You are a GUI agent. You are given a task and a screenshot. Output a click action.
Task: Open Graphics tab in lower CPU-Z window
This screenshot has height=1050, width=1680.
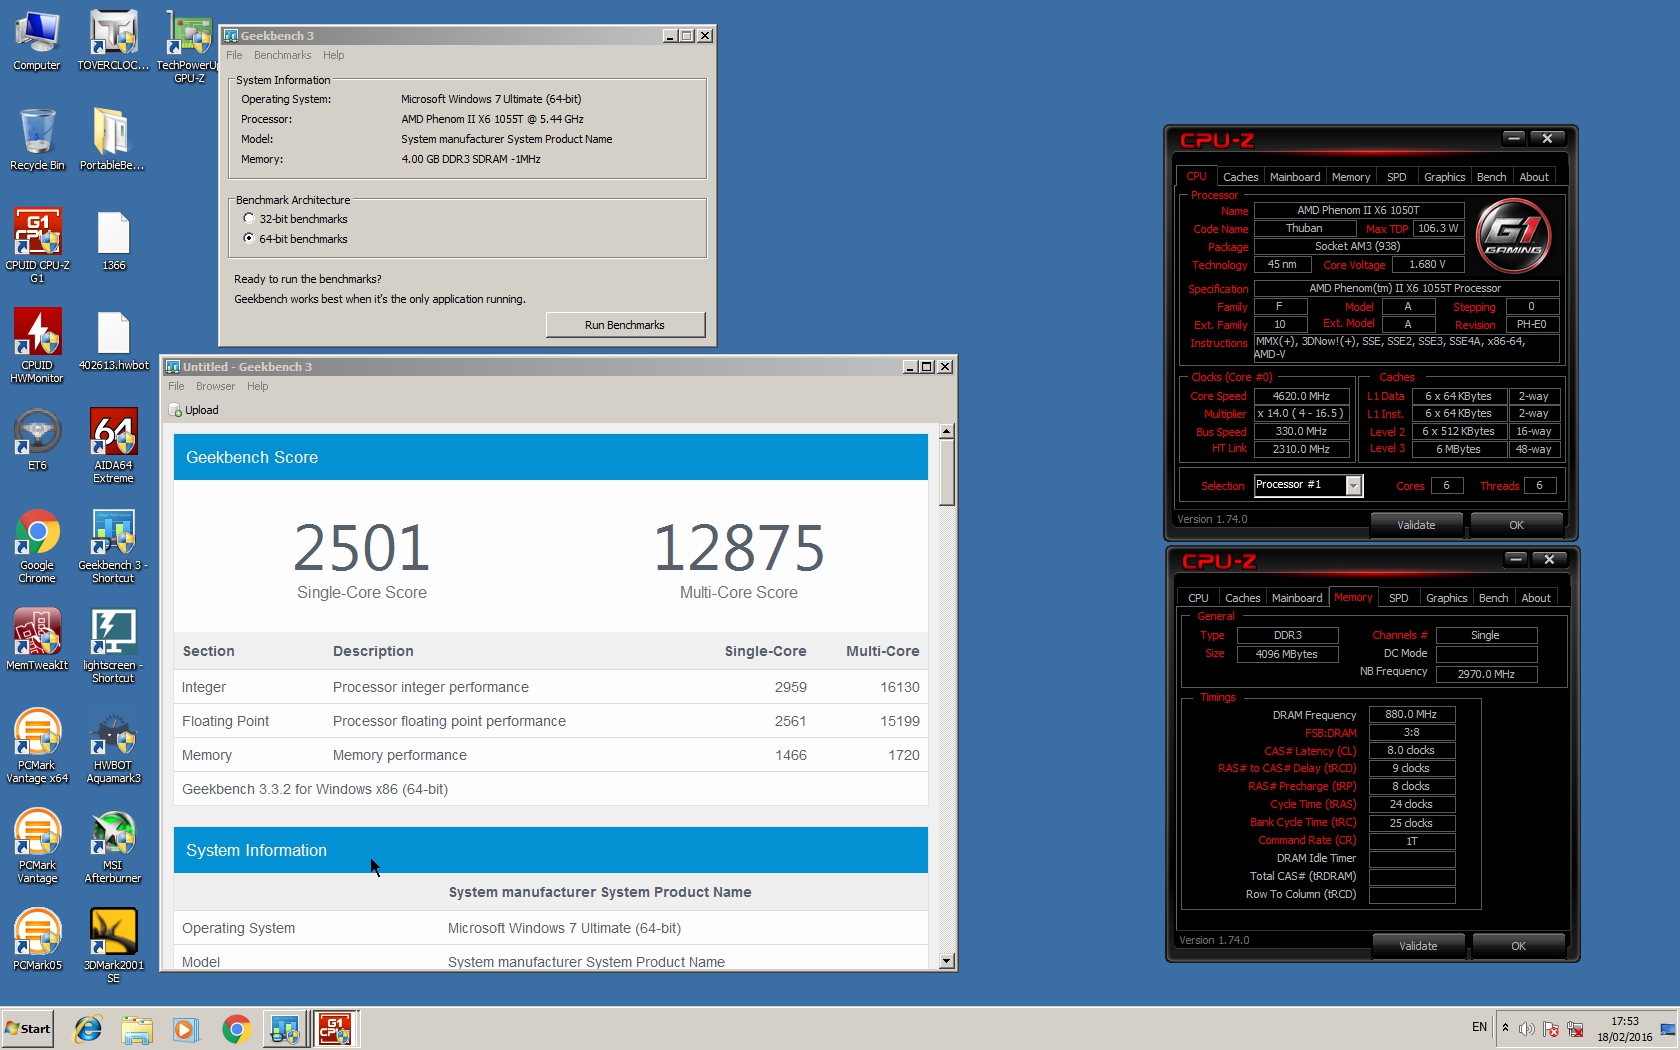coord(1446,598)
